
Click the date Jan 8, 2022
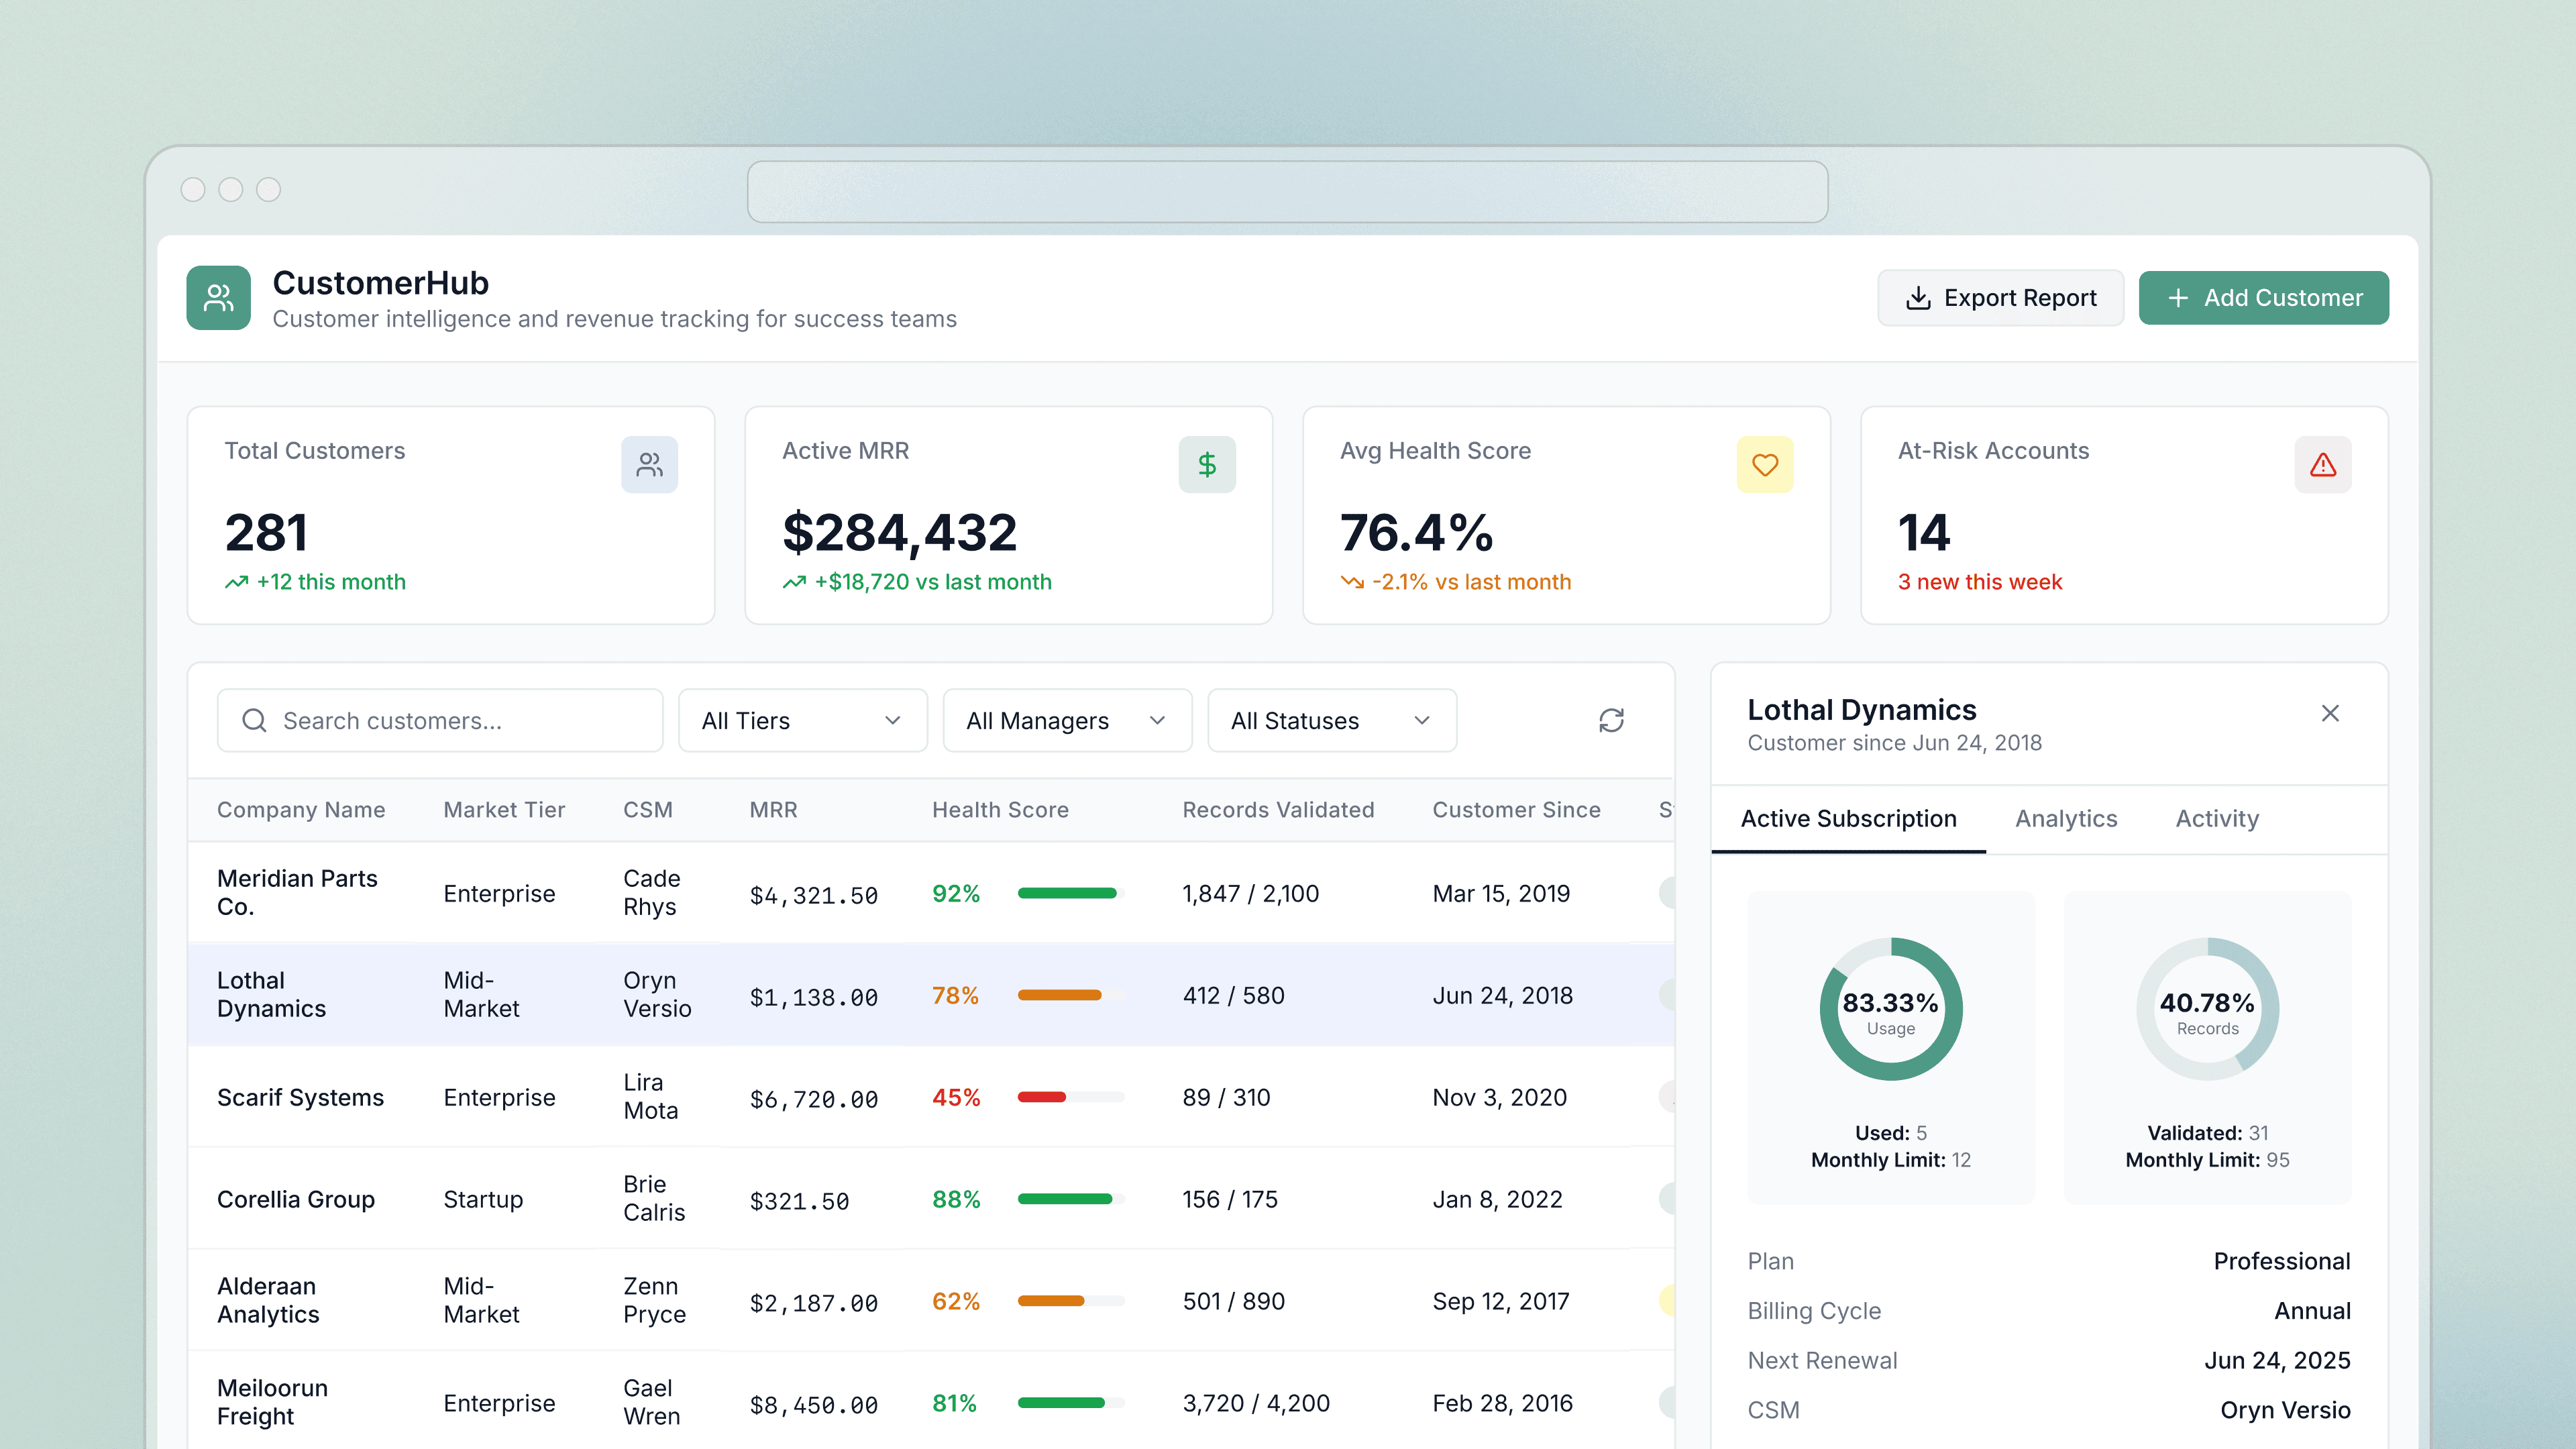[1497, 1199]
